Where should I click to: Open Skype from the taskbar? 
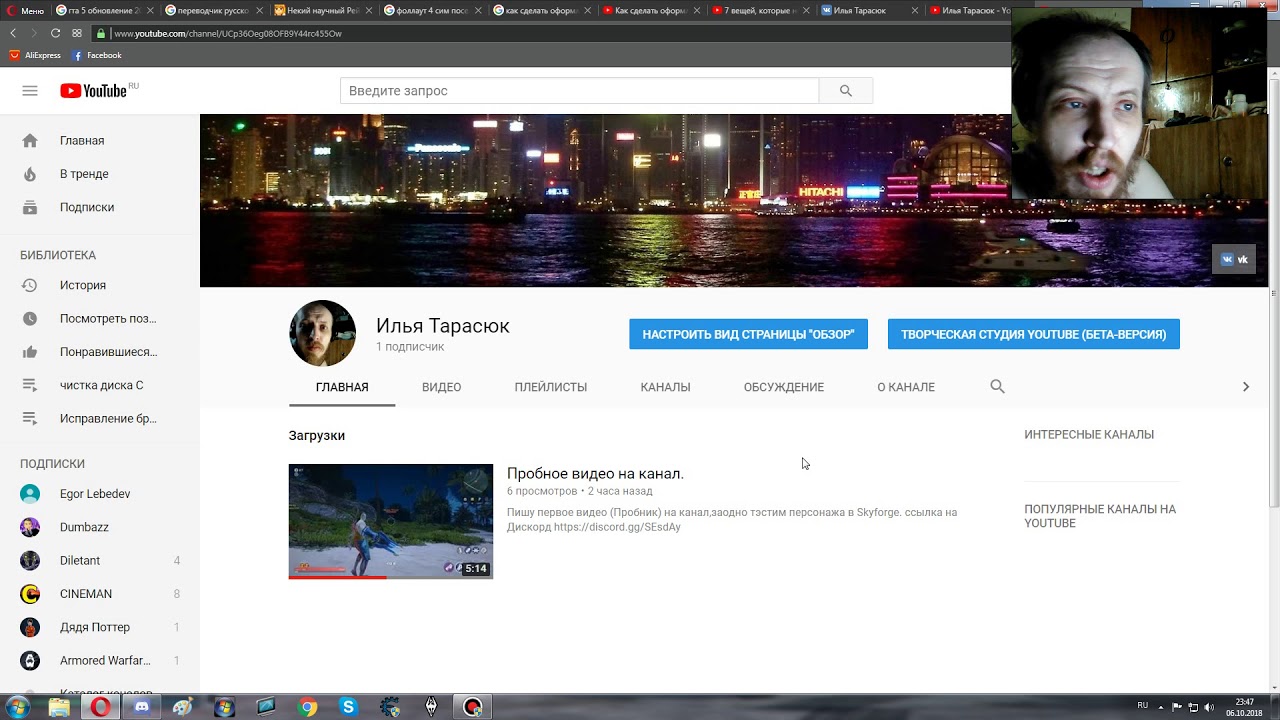tap(348, 707)
